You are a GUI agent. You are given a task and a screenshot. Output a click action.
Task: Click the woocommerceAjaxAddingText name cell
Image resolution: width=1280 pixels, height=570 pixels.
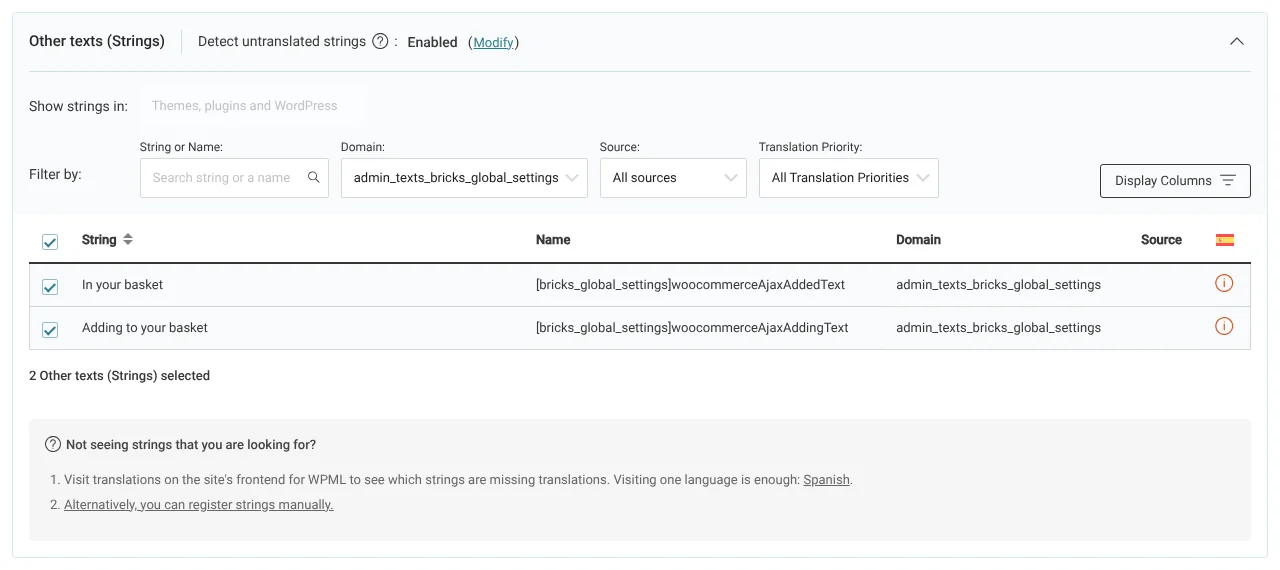click(692, 328)
